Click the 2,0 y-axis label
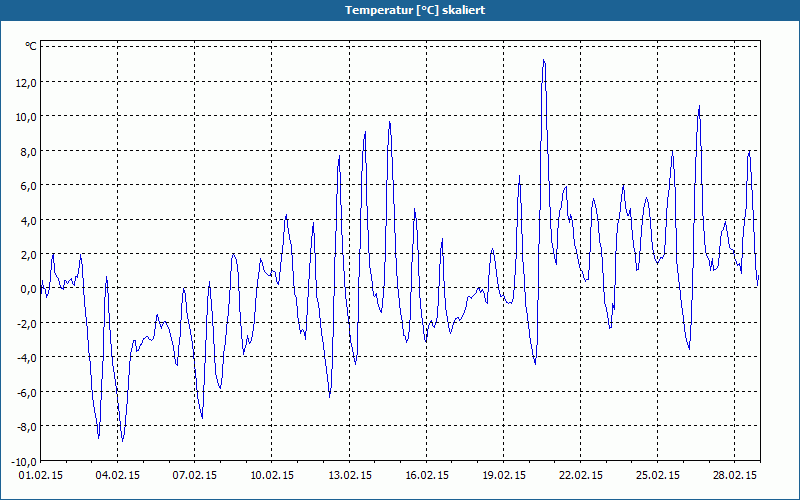Screen dimensions: 800x500 tap(29, 255)
